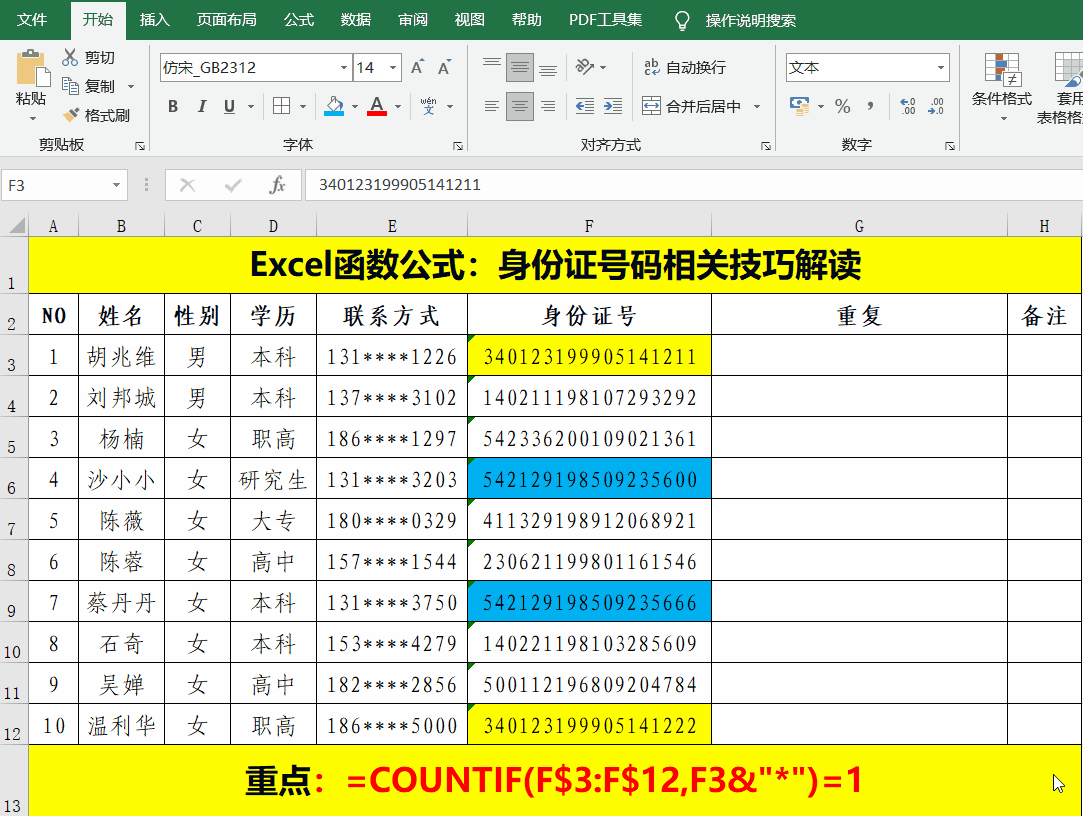Viewport: 1083px width, 816px height.
Task: Apply percent style format
Action: click(x=842, y=106)
